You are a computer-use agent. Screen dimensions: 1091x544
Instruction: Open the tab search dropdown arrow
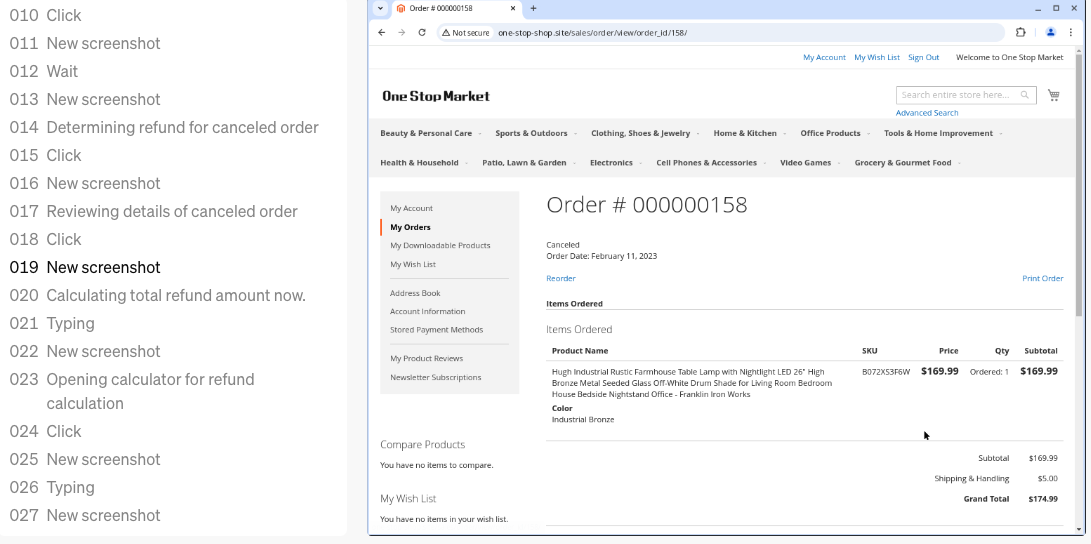pos(380,8)
